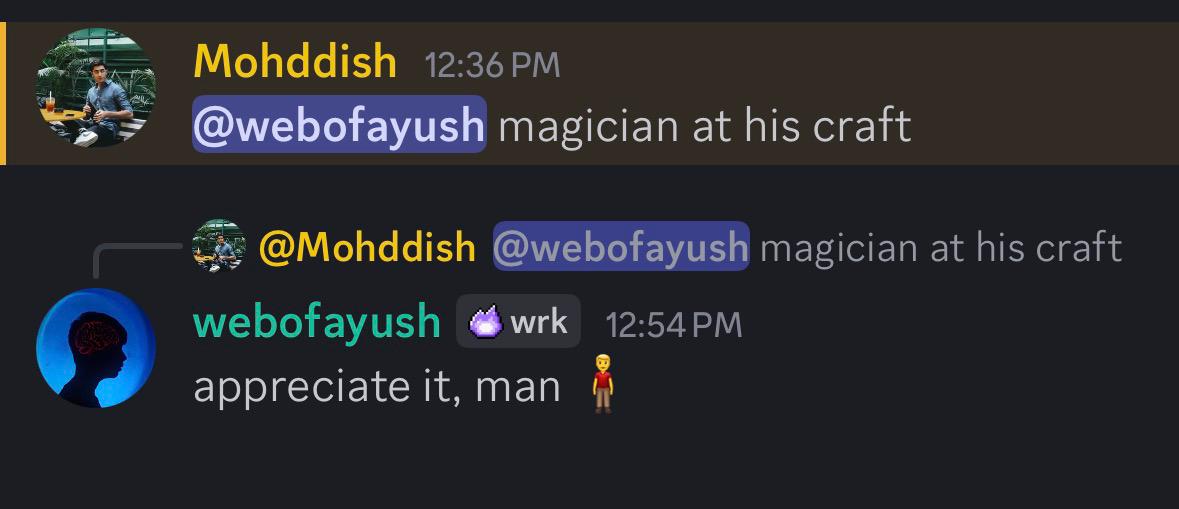Select the white 'magician at his craft' message text
The width and height of the screenshot is (1179, 509).
[x=705, y=126]
